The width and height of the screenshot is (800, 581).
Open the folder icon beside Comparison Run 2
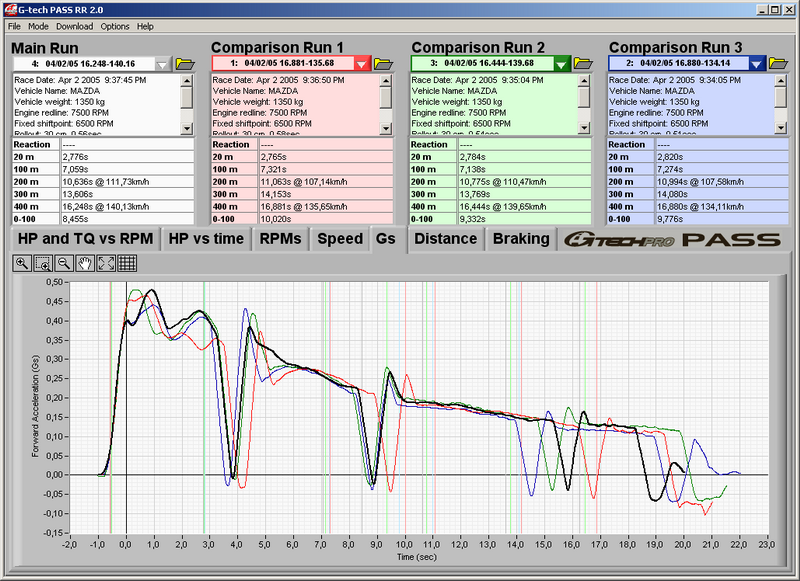coord(583,63)
